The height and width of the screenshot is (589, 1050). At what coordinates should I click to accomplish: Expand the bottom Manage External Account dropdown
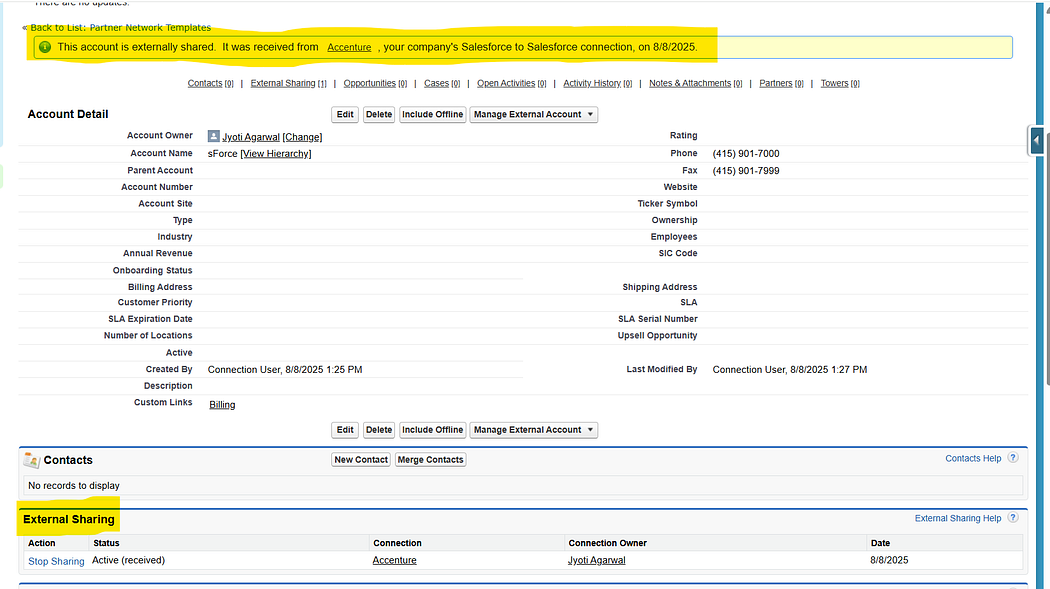(x=533, y=430)
